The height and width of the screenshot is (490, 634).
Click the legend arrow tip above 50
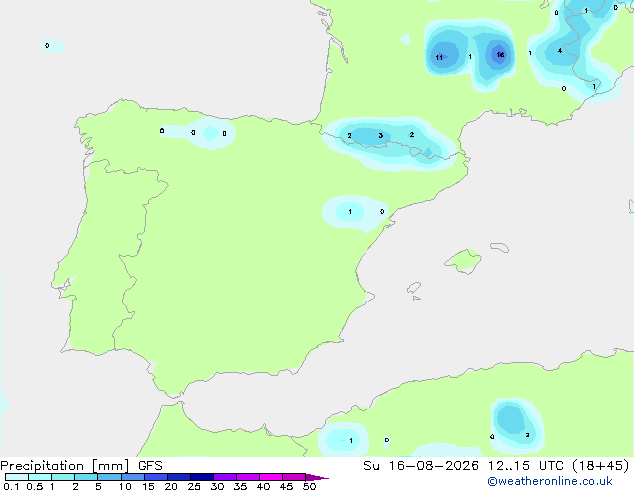[x=317, y=477]
